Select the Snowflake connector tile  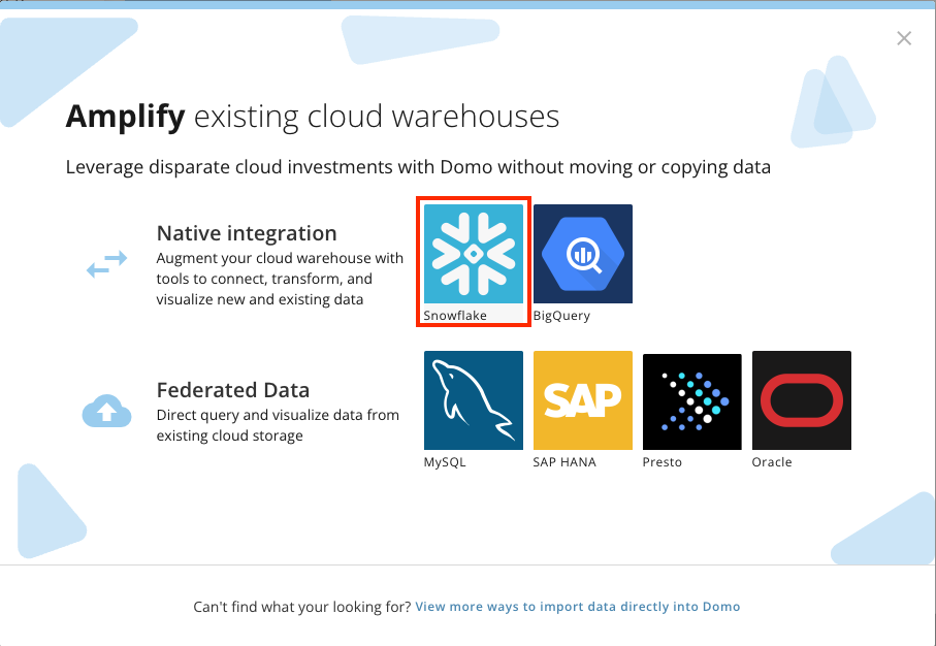click(x=474, y=254)
